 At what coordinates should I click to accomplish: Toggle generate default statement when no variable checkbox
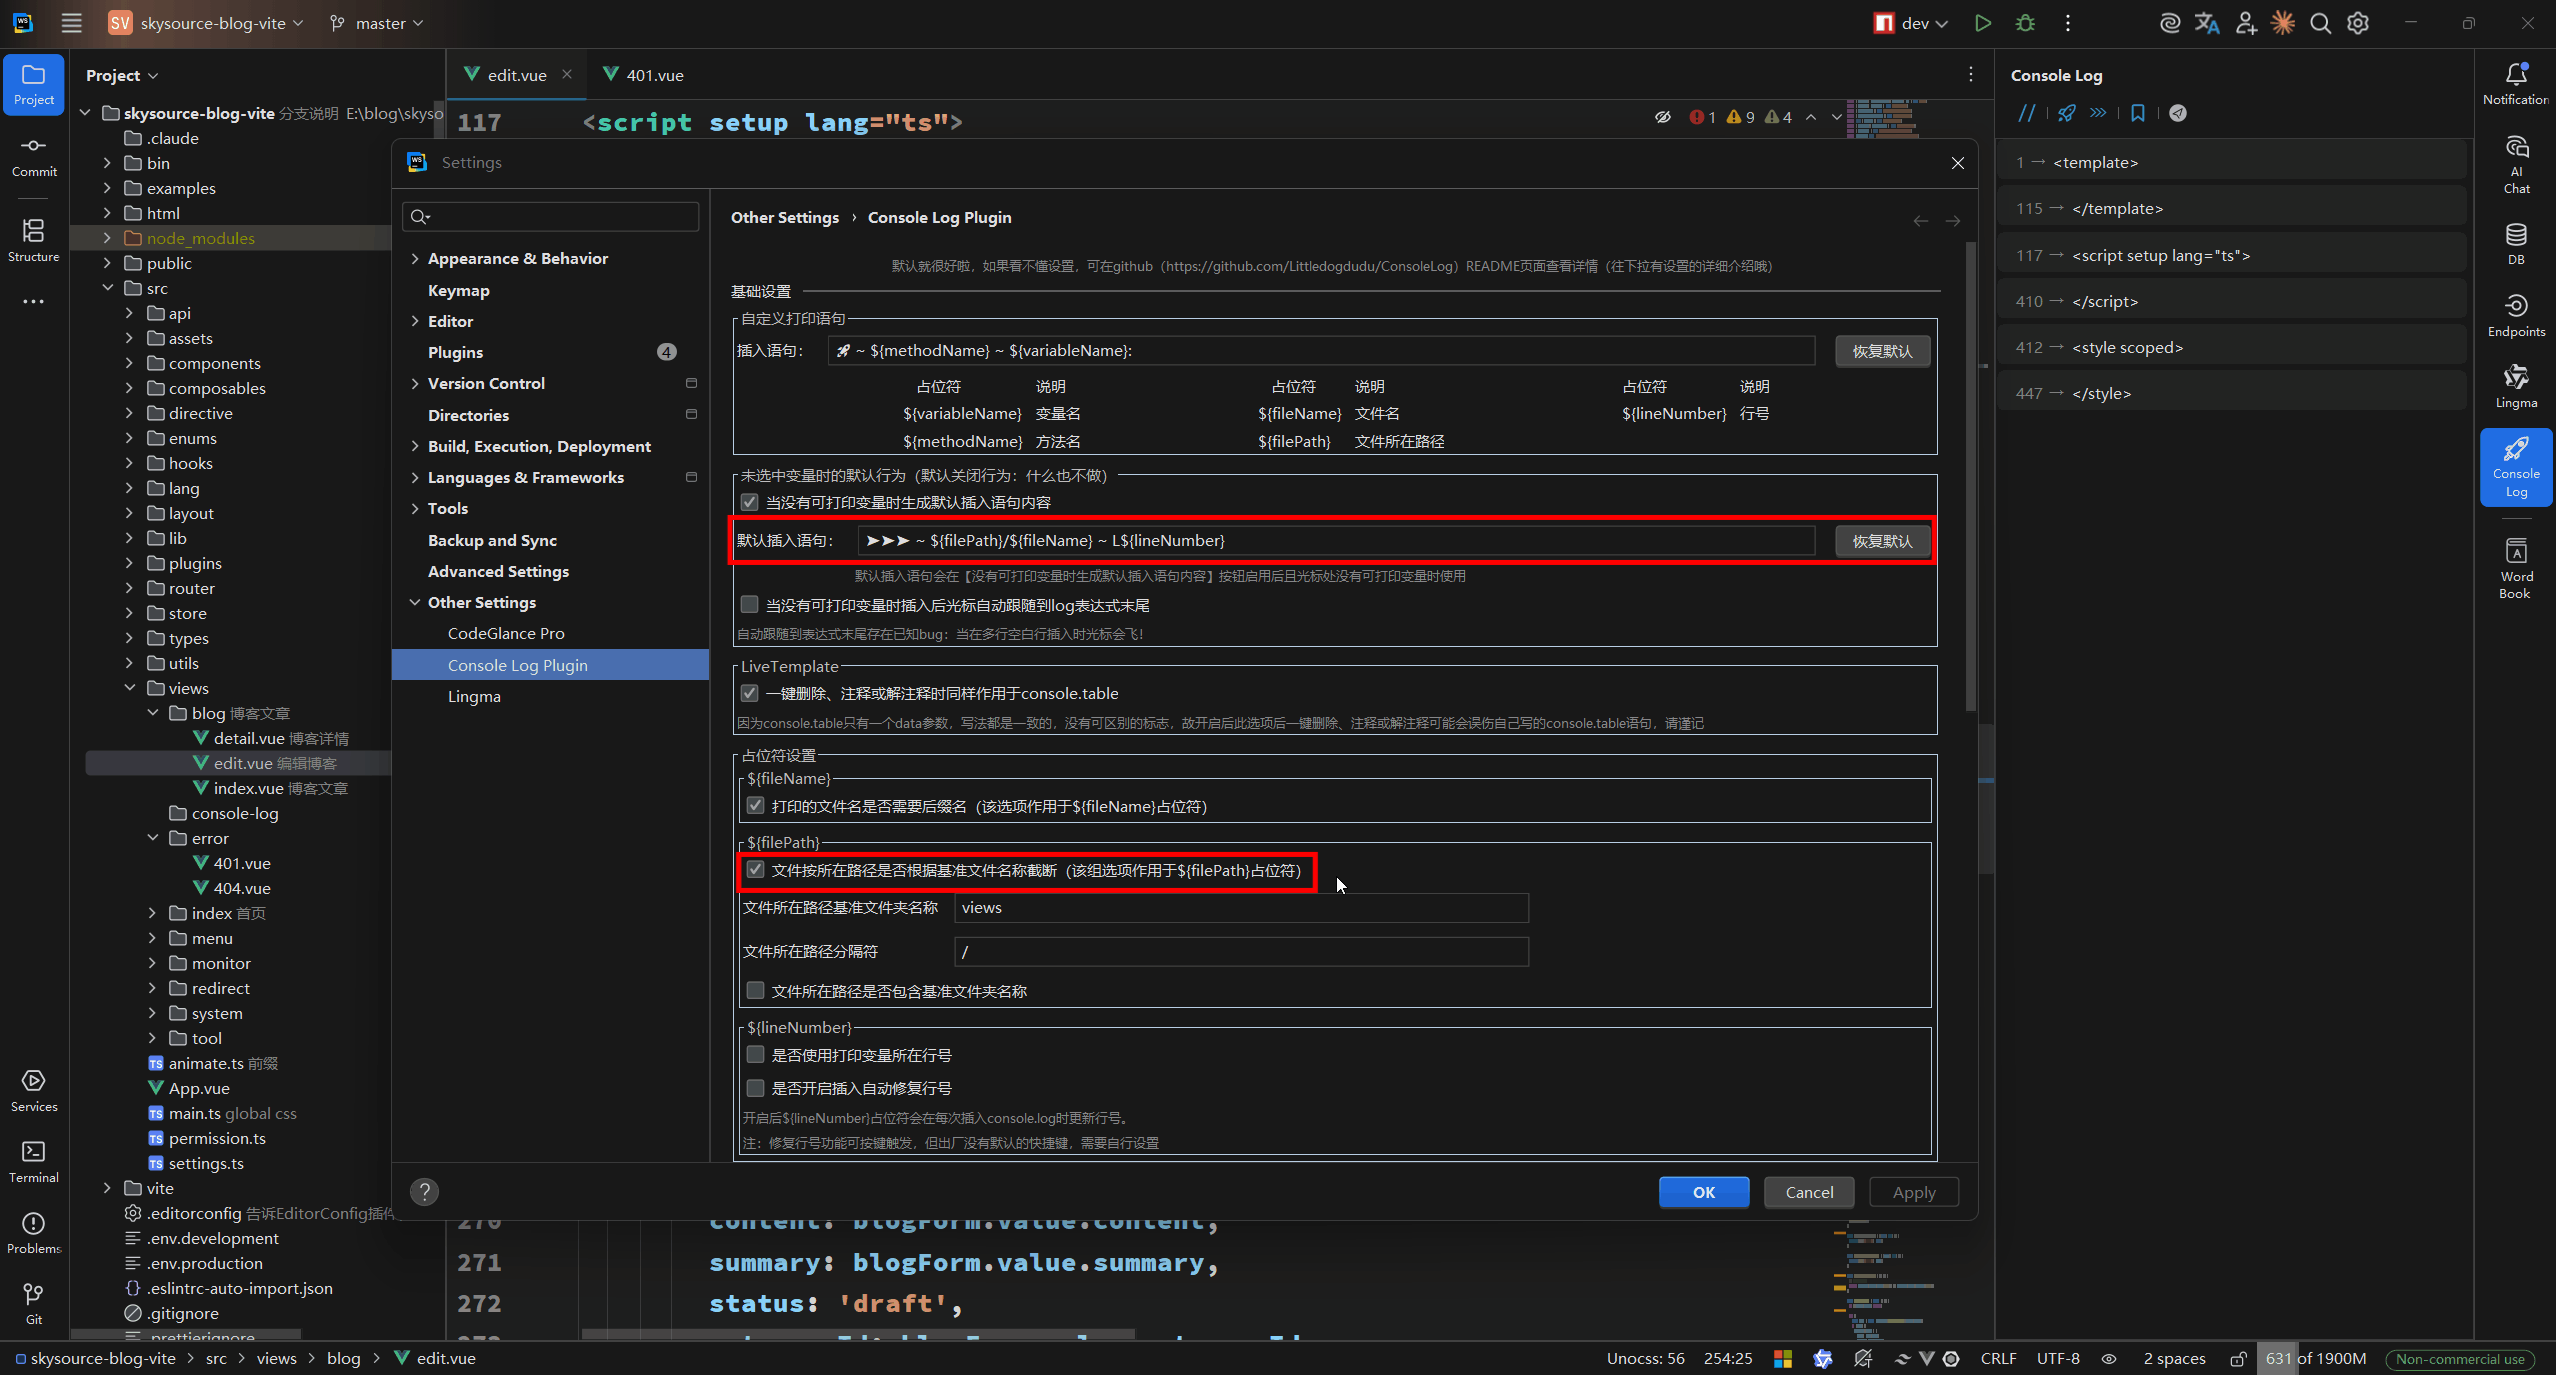(x=749, y=502)
